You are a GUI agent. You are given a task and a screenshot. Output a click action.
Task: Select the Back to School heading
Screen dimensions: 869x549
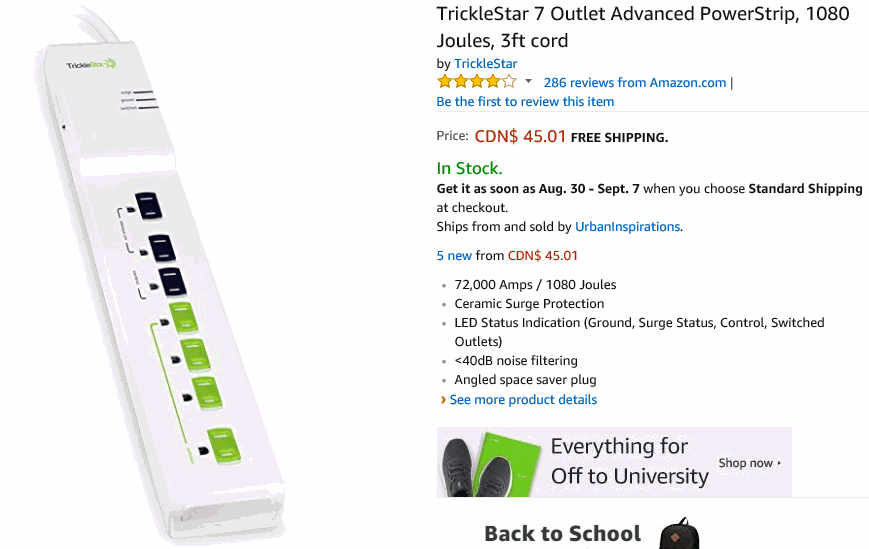[562, 533]
